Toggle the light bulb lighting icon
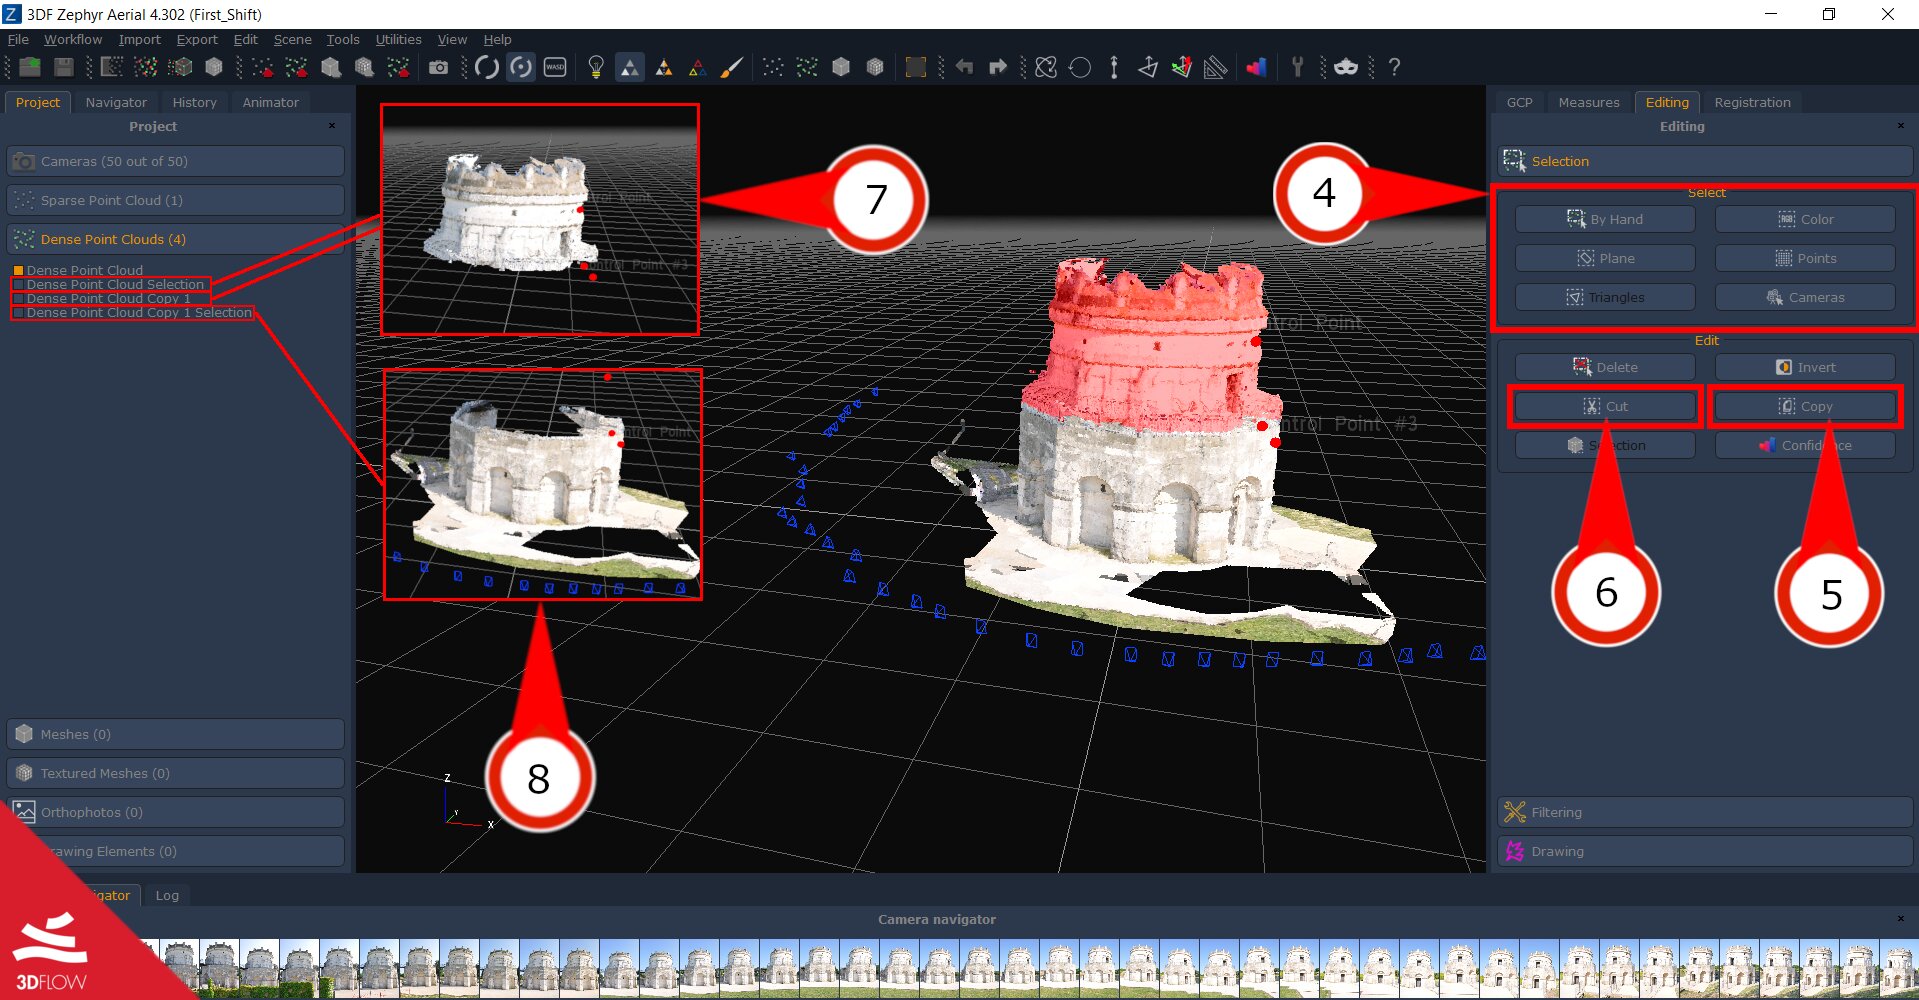 click(x=596, y=67)
